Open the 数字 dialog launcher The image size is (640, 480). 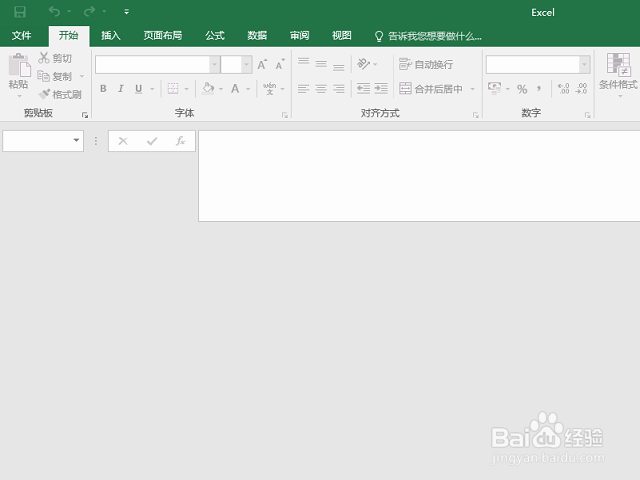(588, 115)
